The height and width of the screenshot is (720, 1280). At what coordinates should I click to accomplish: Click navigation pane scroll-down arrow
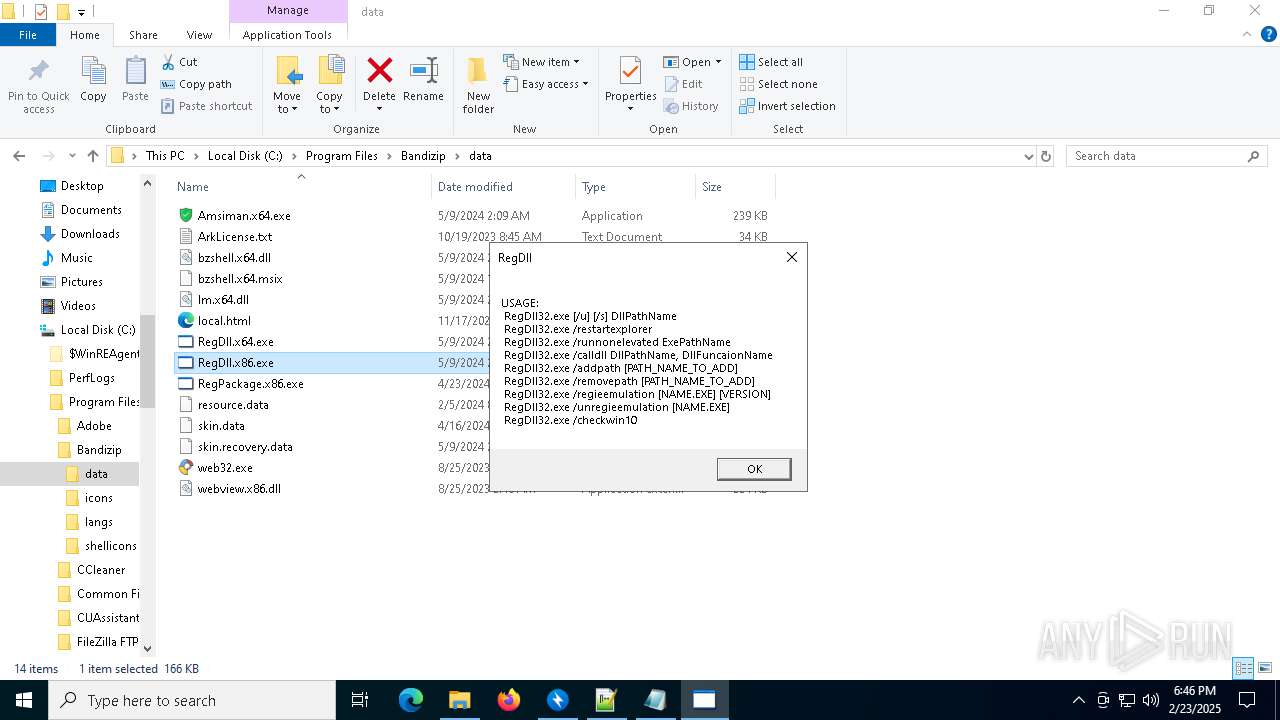click(148, 648)
